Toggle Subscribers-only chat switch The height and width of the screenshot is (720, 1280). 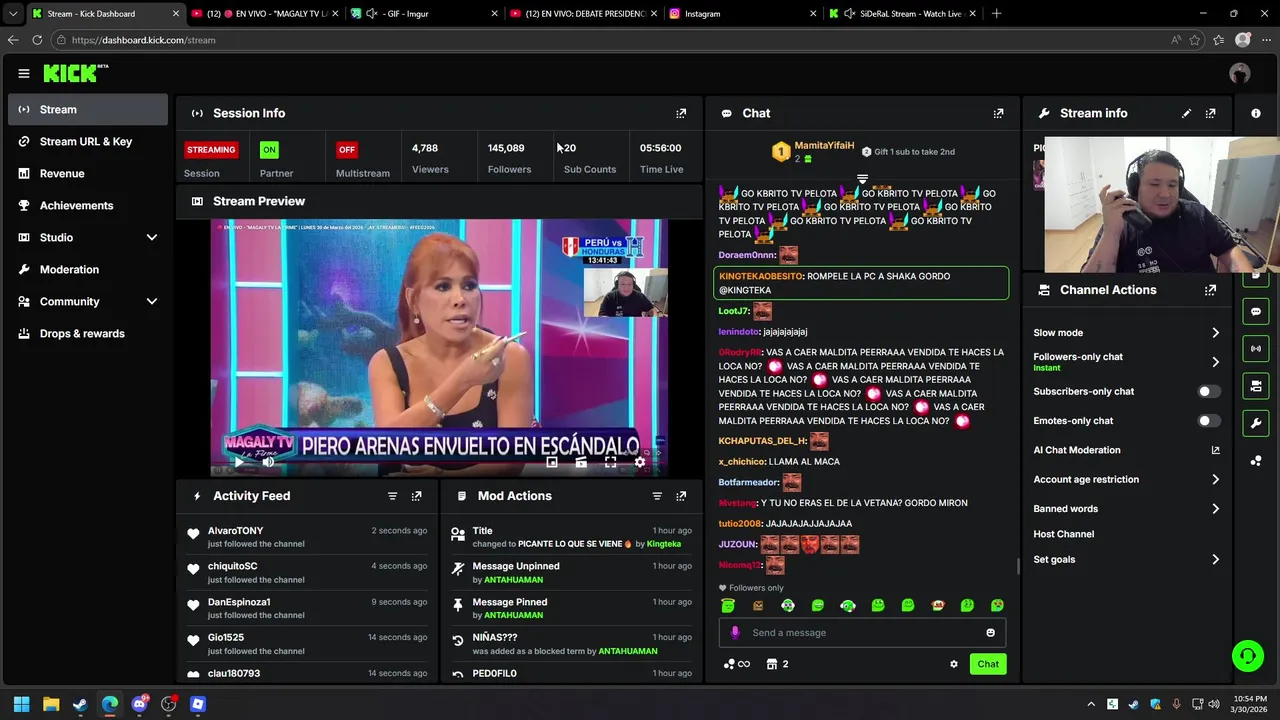(x=1209, y=392)
